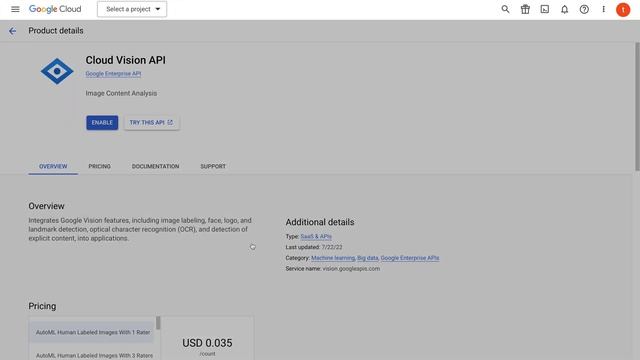This screenshot has width=640, height=360.
Task: Click the Google Cloud logo
Action: 55,9
